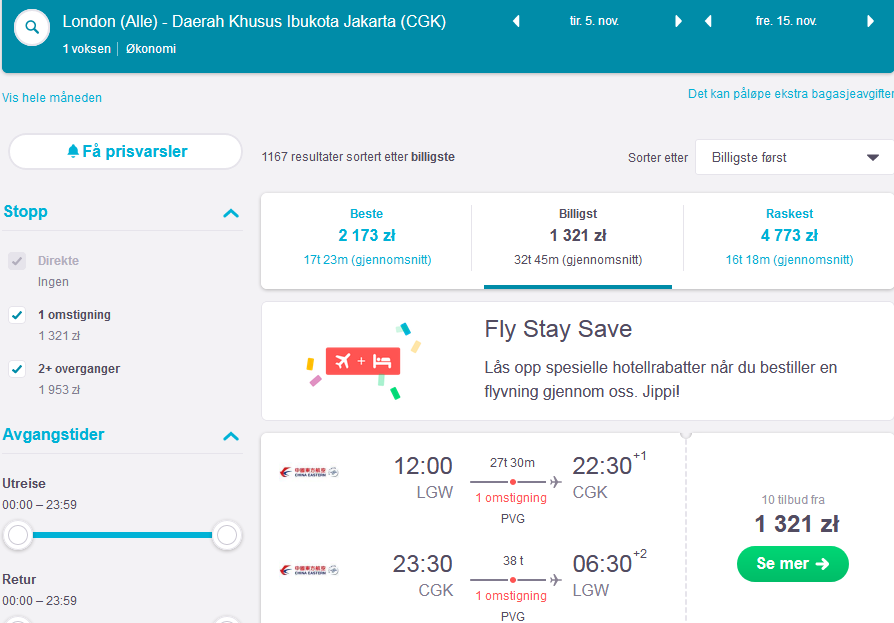
Task: Open the Billigste først sort dropdown
Action: pyautogui.click(x=794, y=157)
